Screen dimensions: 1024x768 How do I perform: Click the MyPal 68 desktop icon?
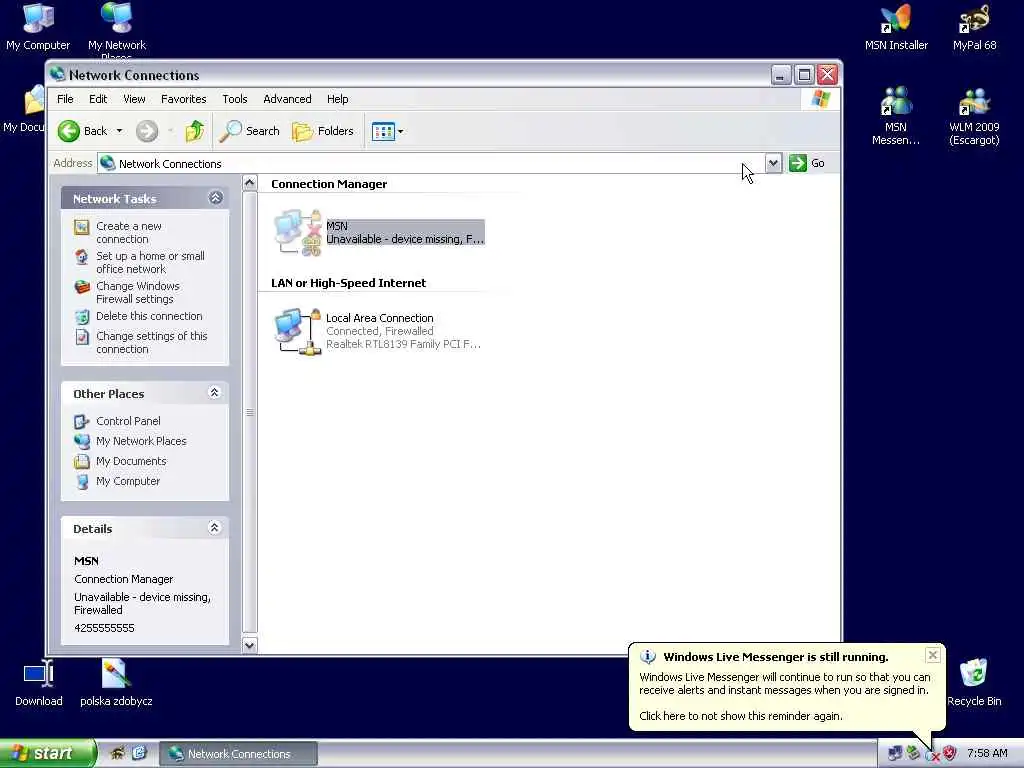[x=974, y=27]
